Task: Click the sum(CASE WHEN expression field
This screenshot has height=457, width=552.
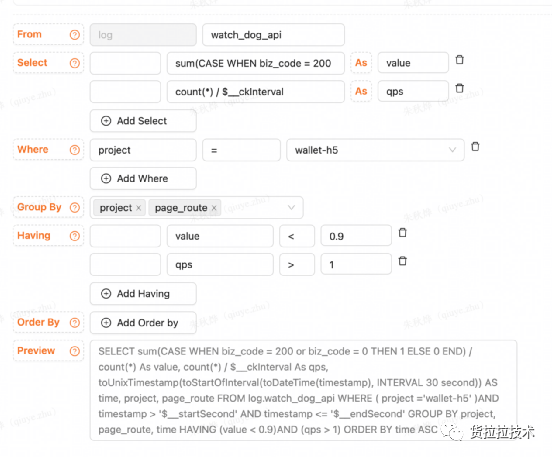Action: pos(256,63)
